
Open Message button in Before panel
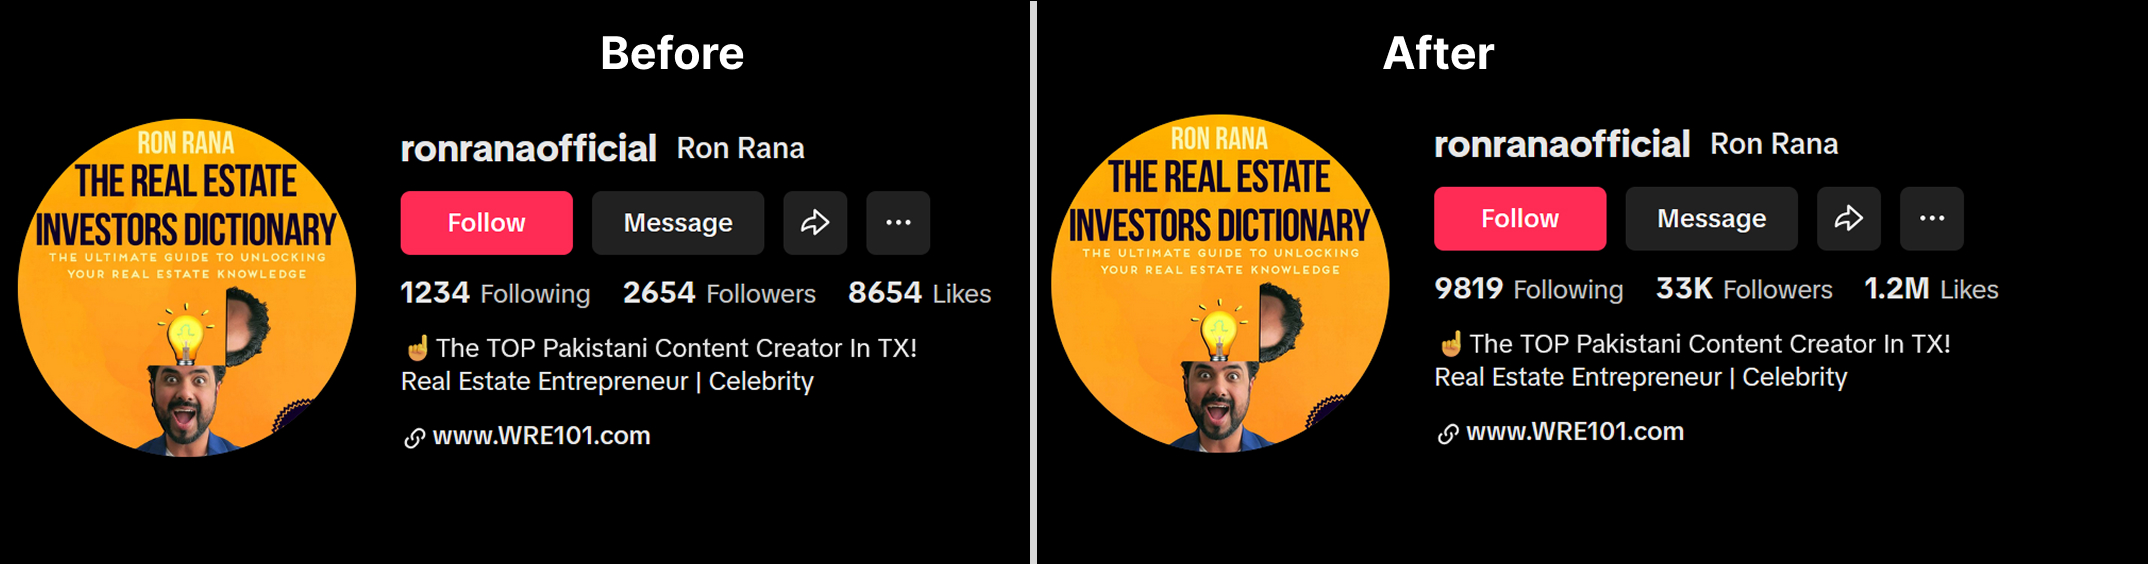click(x=678, y=223)
